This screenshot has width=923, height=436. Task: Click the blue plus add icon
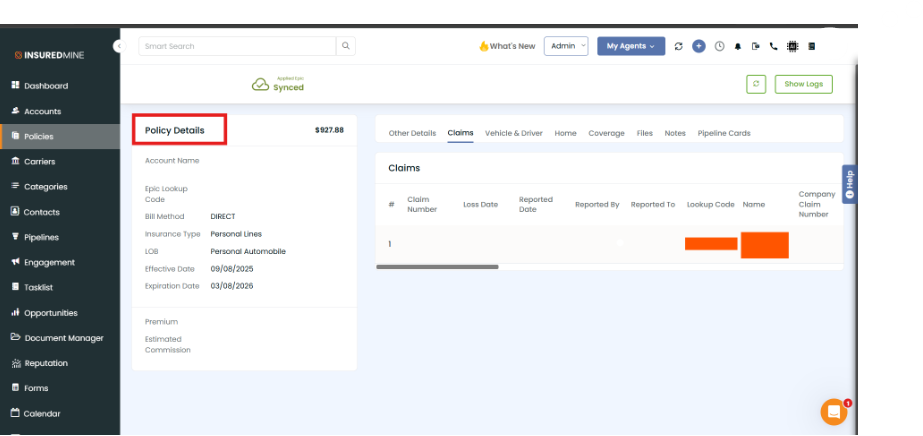[x=699, y=46]
